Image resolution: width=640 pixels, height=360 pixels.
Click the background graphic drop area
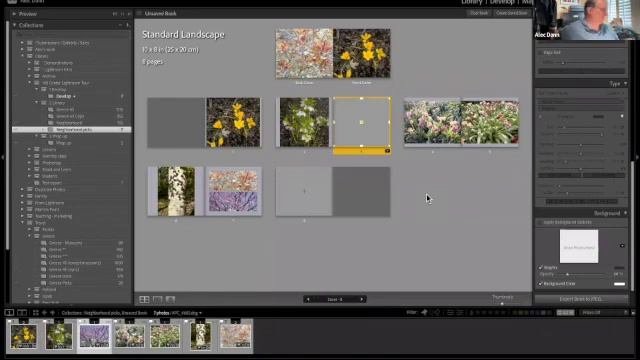[579, 247]
